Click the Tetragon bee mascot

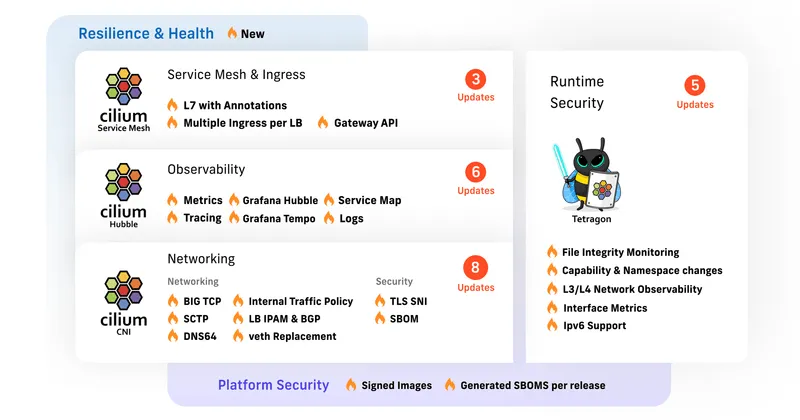pyautogui.click(x=587, y=174)
